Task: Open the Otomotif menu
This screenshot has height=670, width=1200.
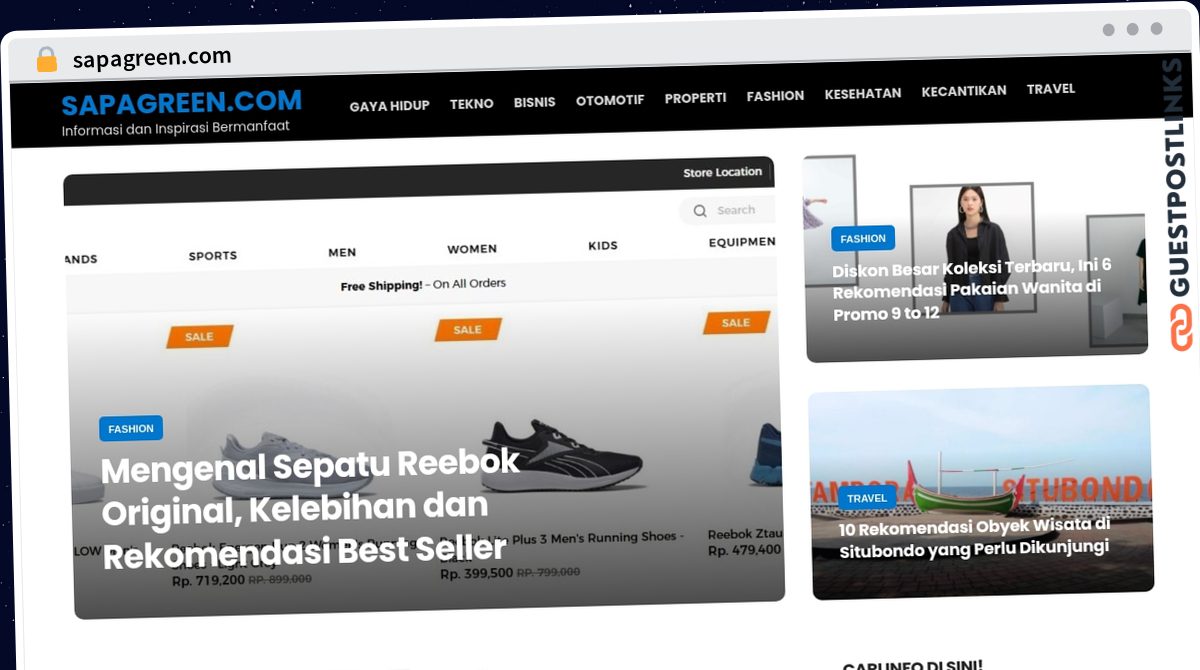Action: point(610,100)
